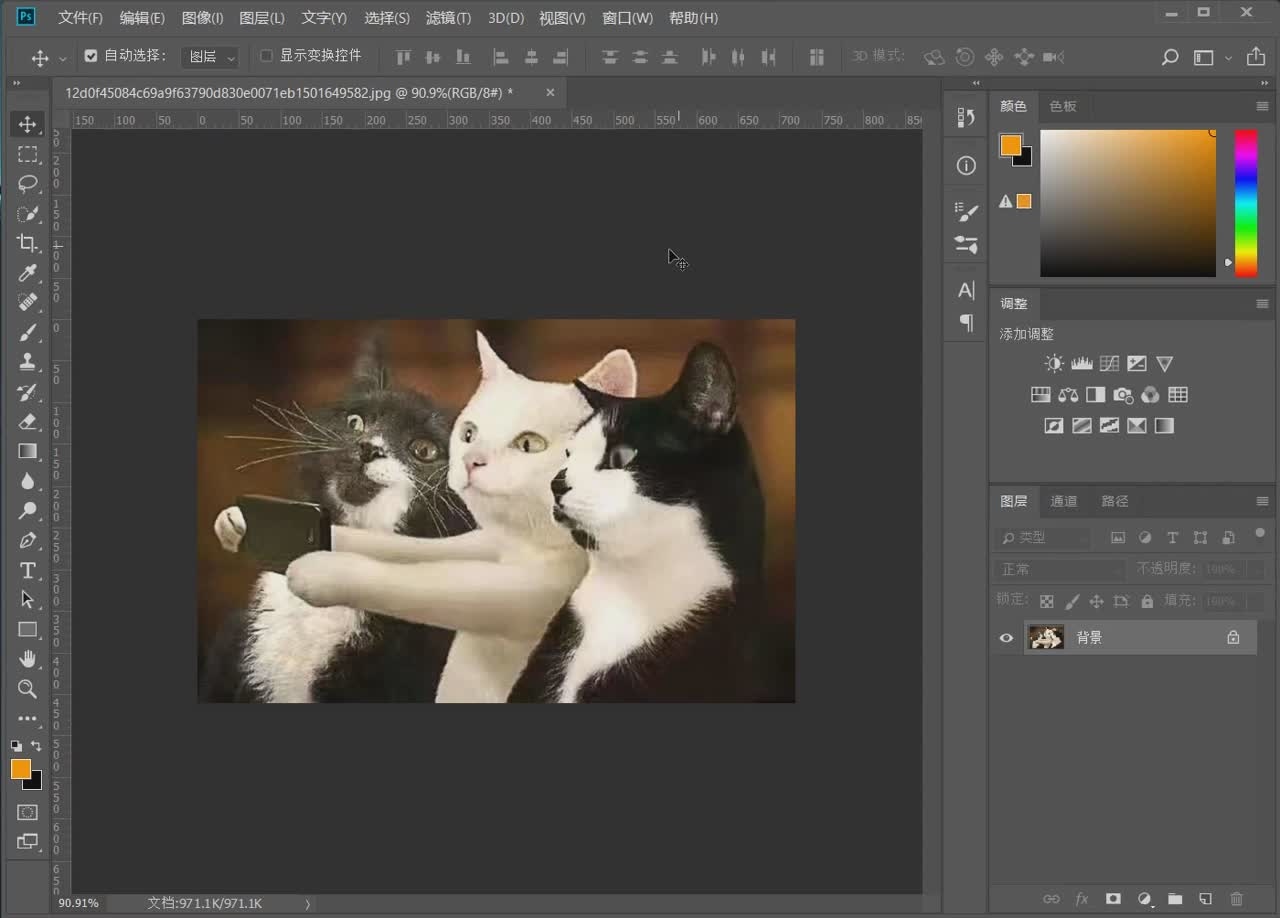
Task: Open the 窗口(W) menu
Action: (x=627, y=18)
